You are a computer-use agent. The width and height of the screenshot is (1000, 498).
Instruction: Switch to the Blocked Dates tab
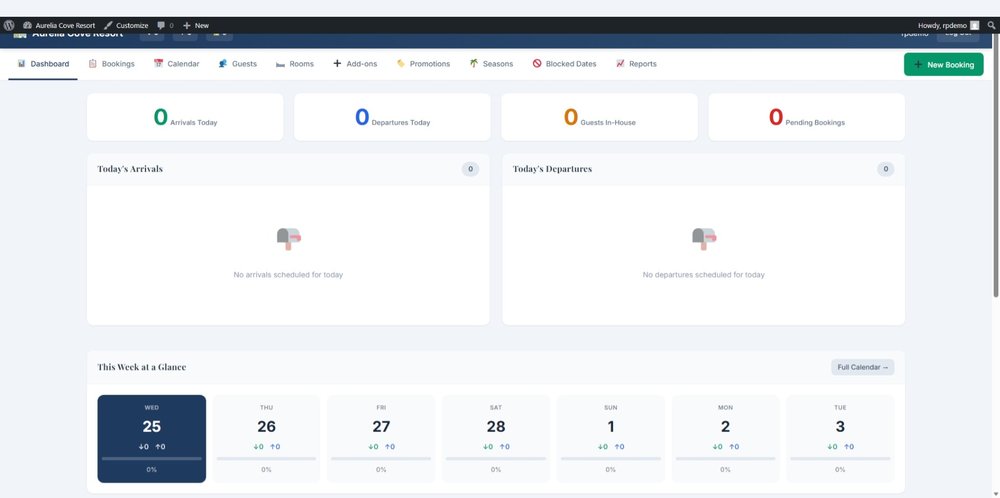pos(564,64)
